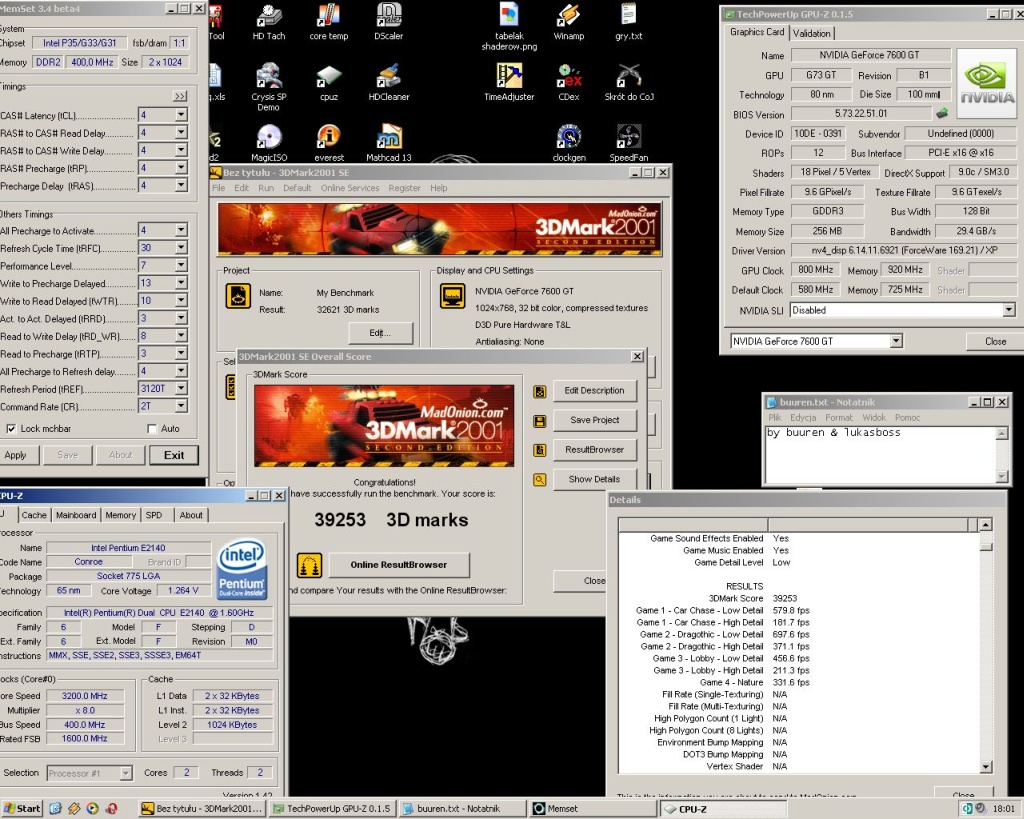The height and width of the screenshot is (819, 1024).
Task: Click the Show Details magnifier icon
Action: (539, 479)
